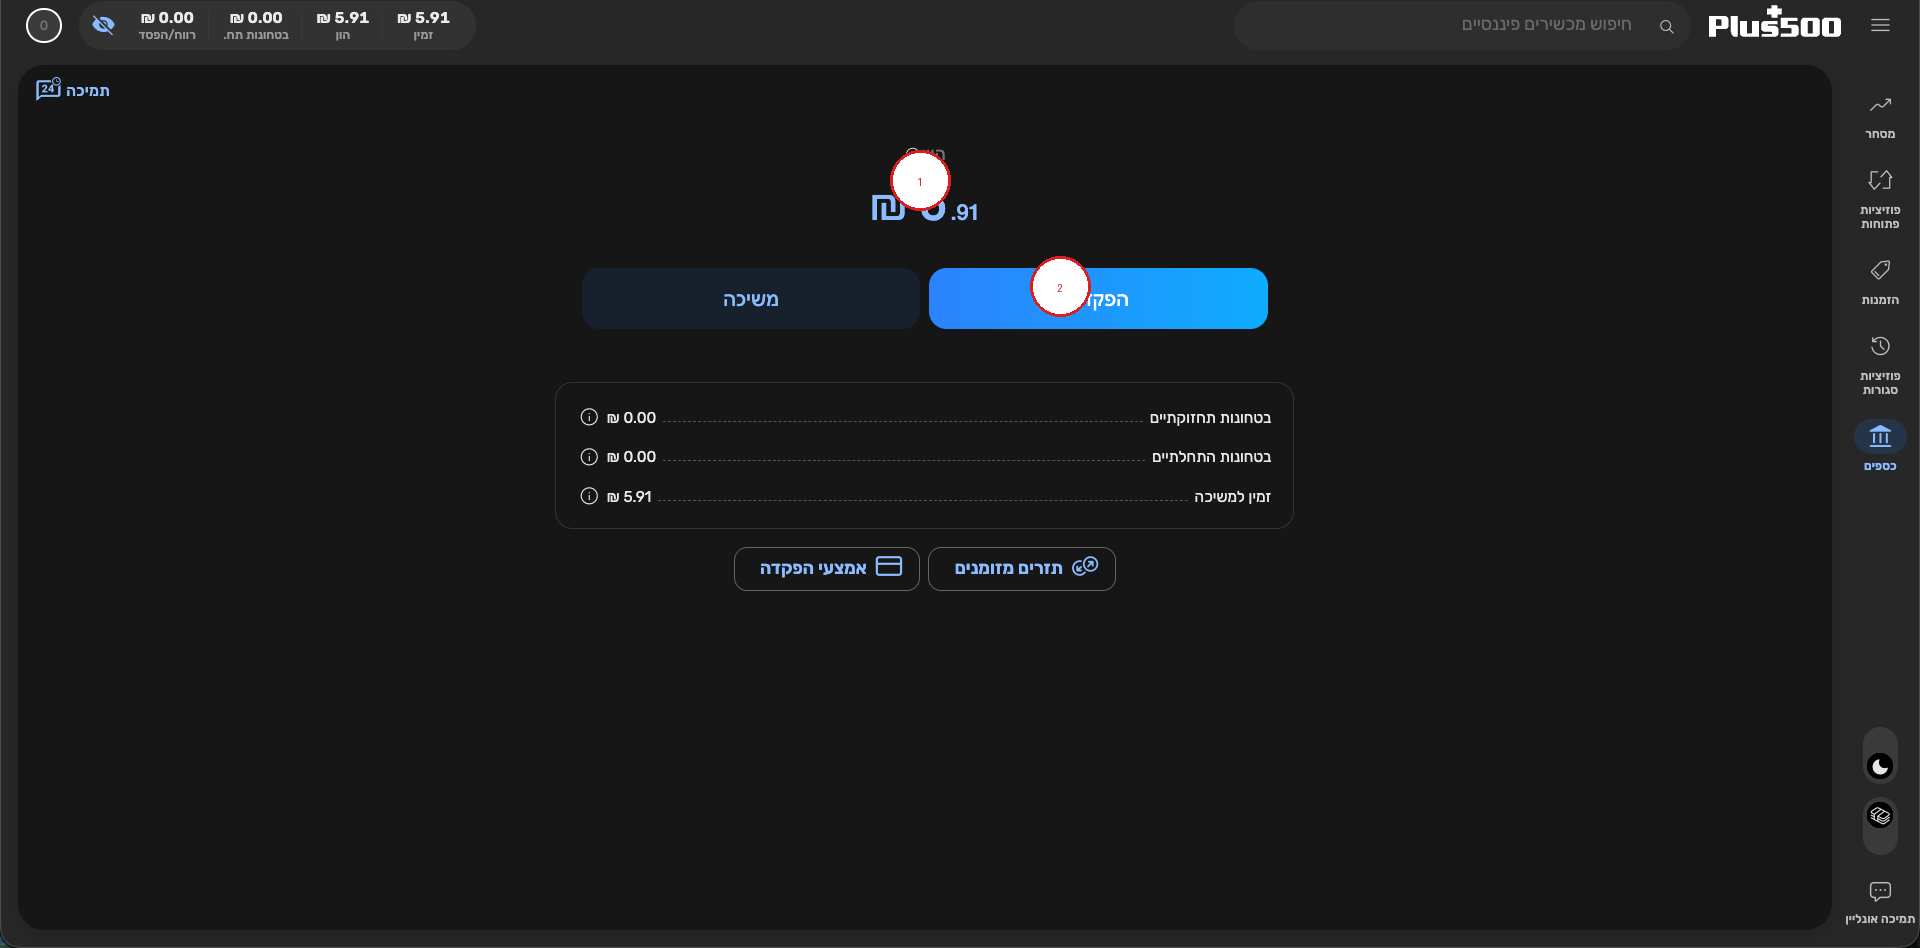This screenshot has width=1920, height=948.
Task: Open the hamburger main menu
Action: click(1880, 25)
